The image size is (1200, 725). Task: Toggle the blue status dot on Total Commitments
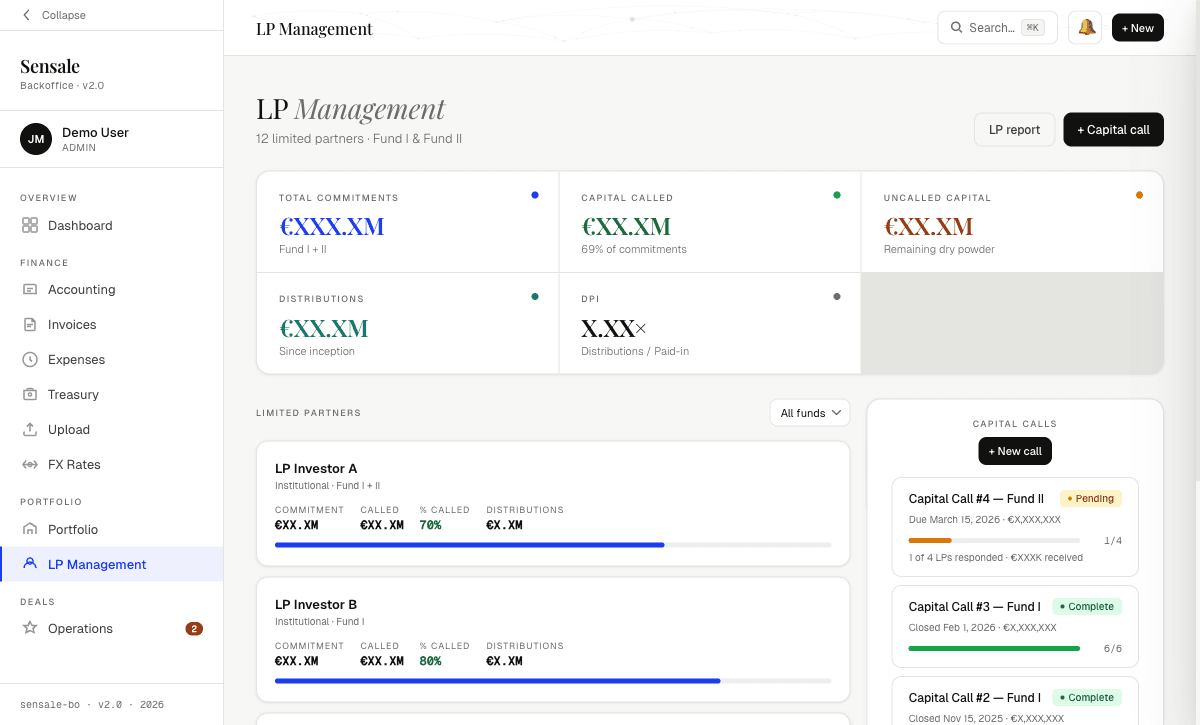coord(535,195)
